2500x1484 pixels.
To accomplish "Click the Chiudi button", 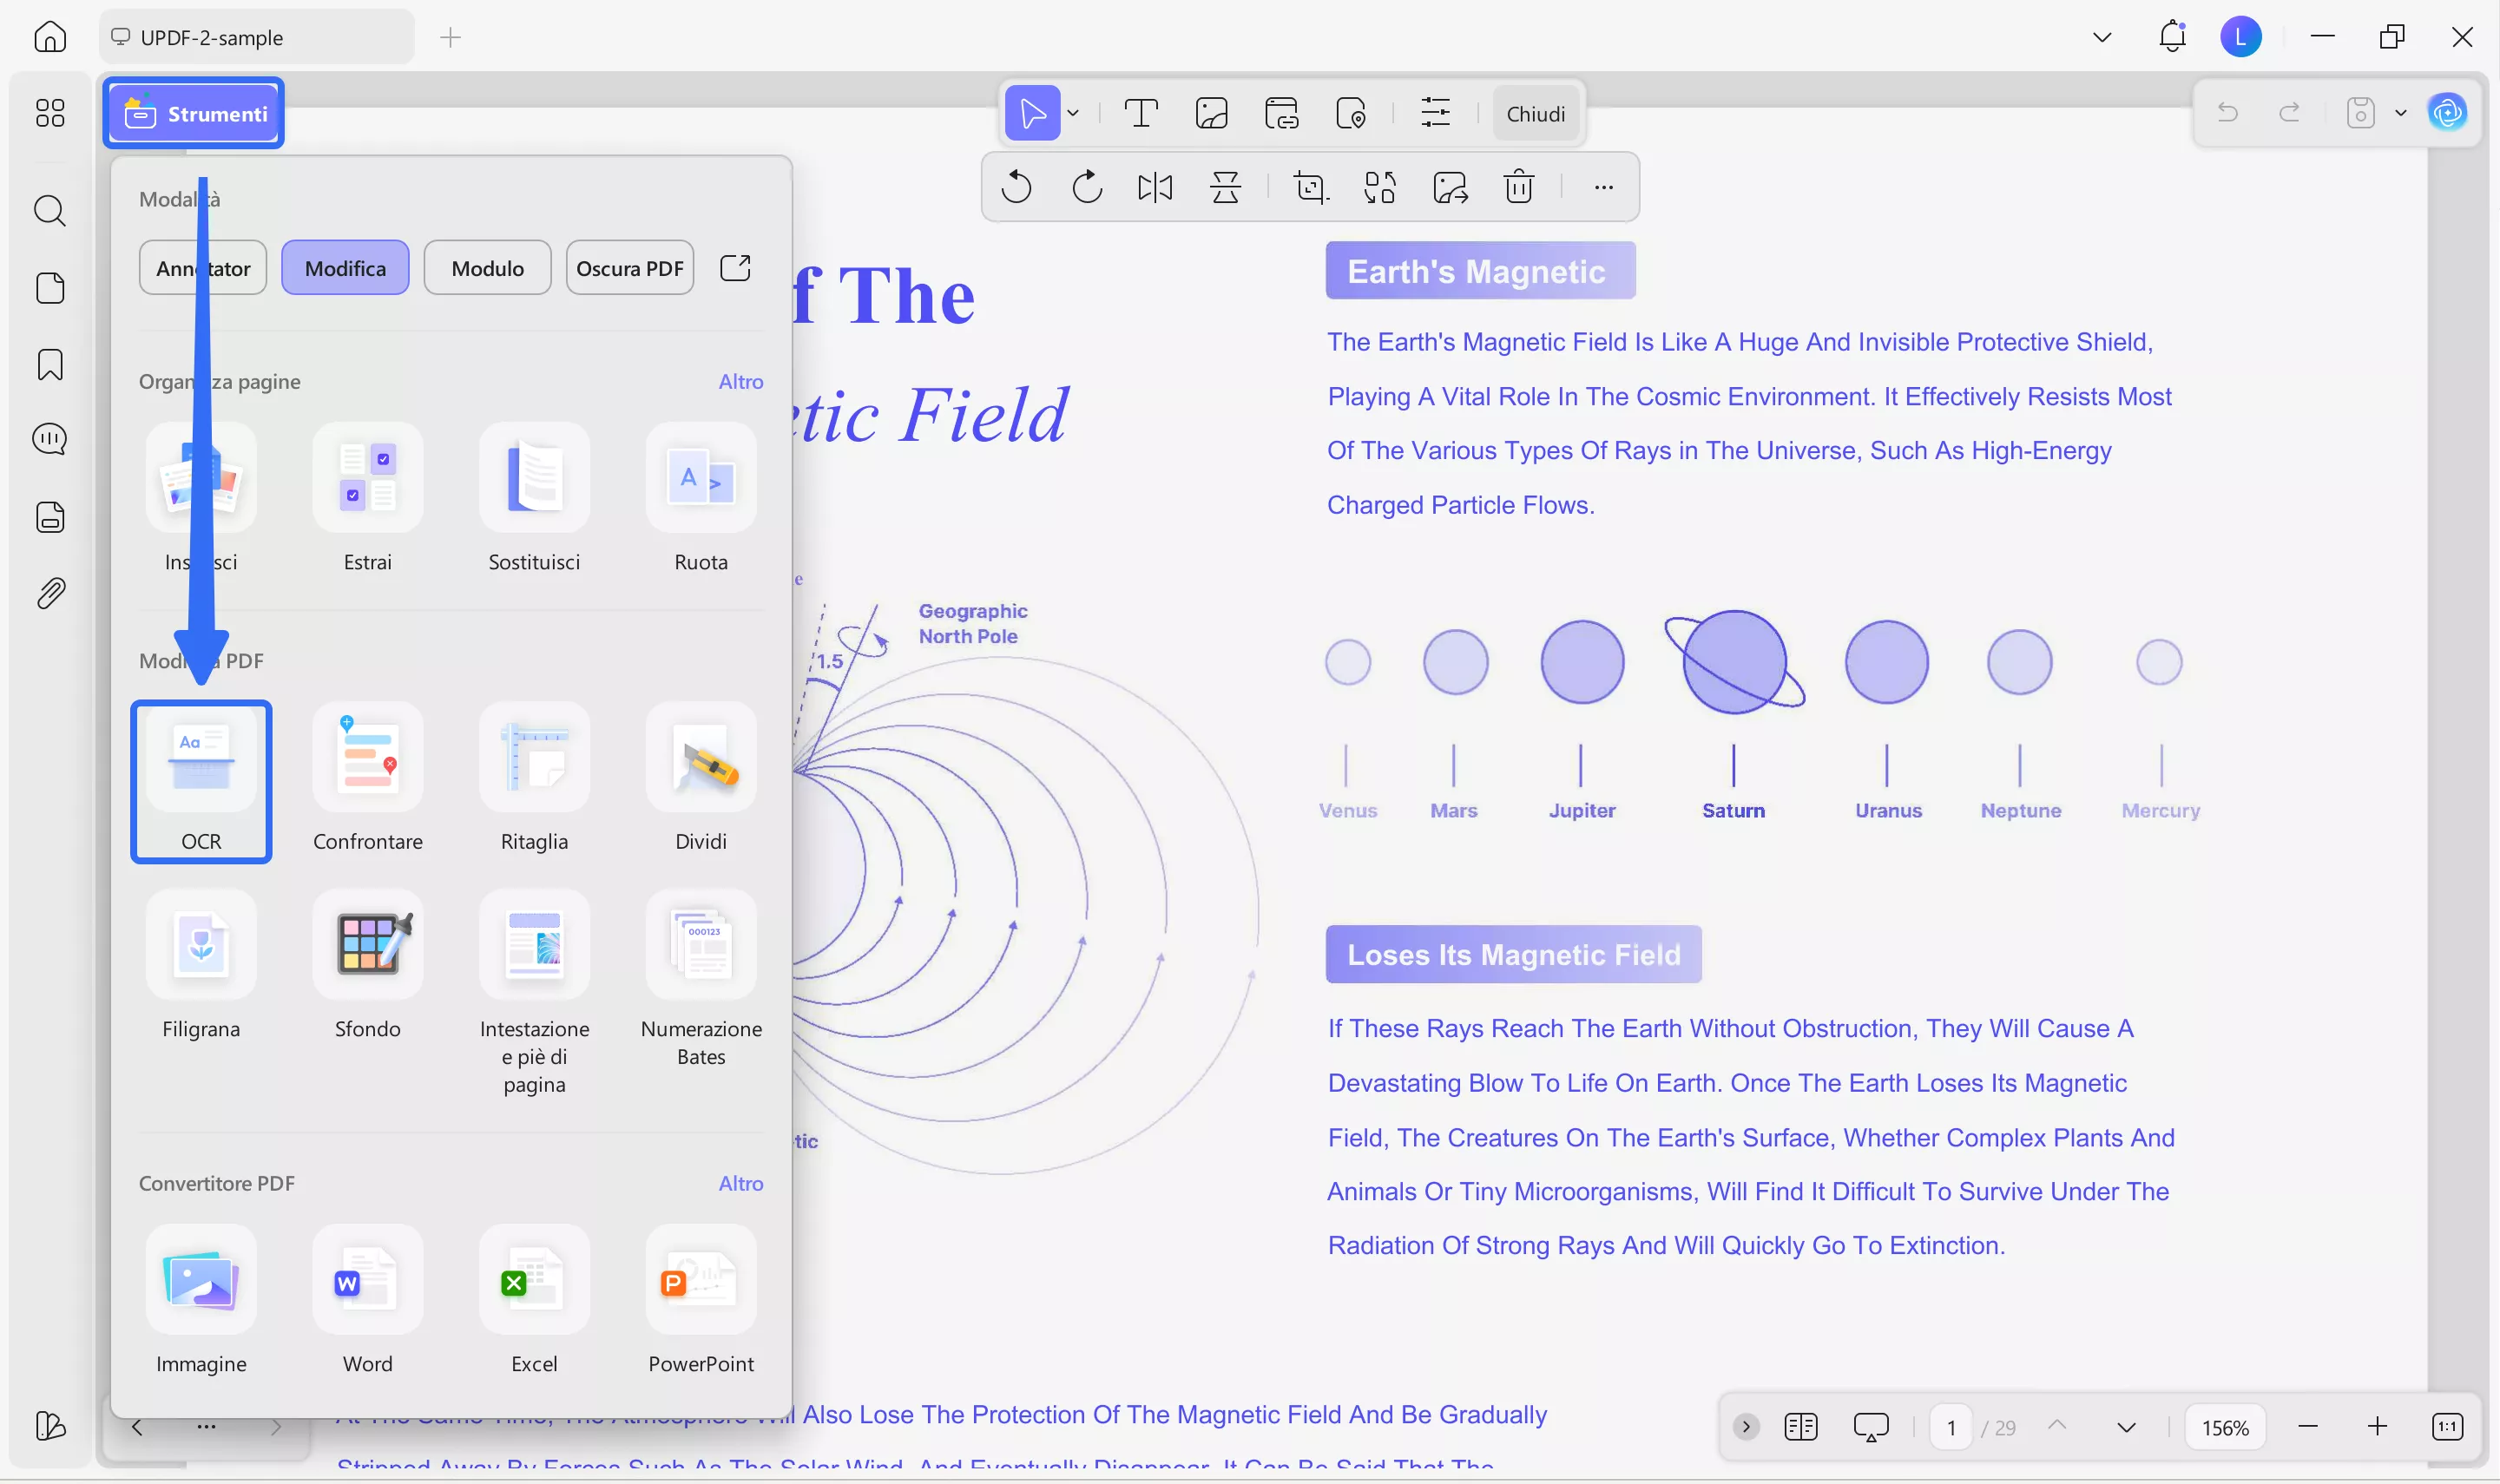I will [x=1535, y=113].
